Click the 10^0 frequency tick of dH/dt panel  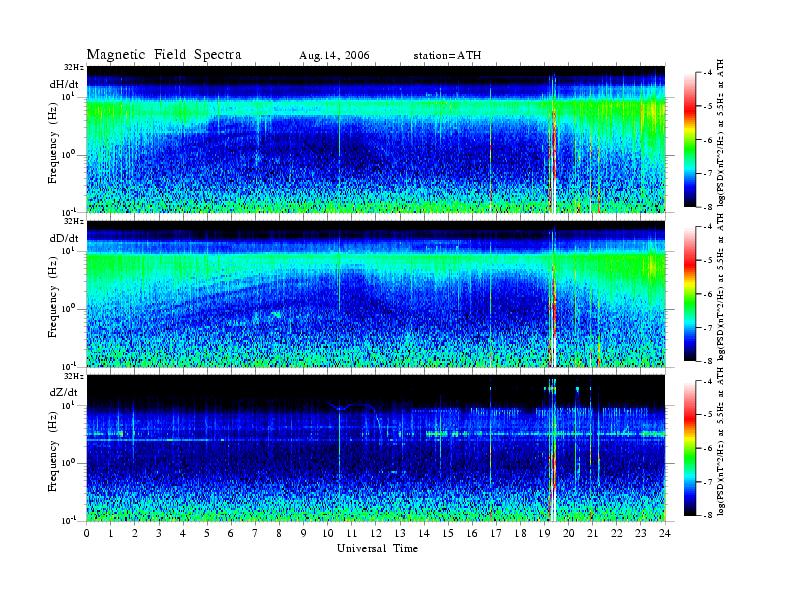click(x=68, y=154)
